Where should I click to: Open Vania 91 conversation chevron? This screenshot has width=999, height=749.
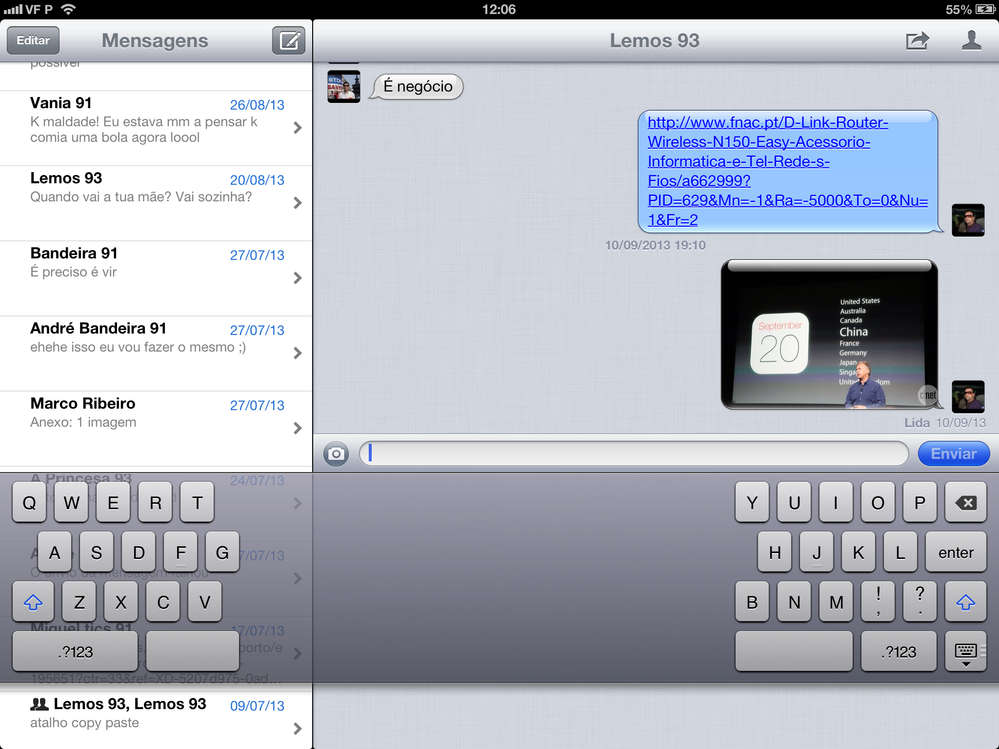(297, 128)
